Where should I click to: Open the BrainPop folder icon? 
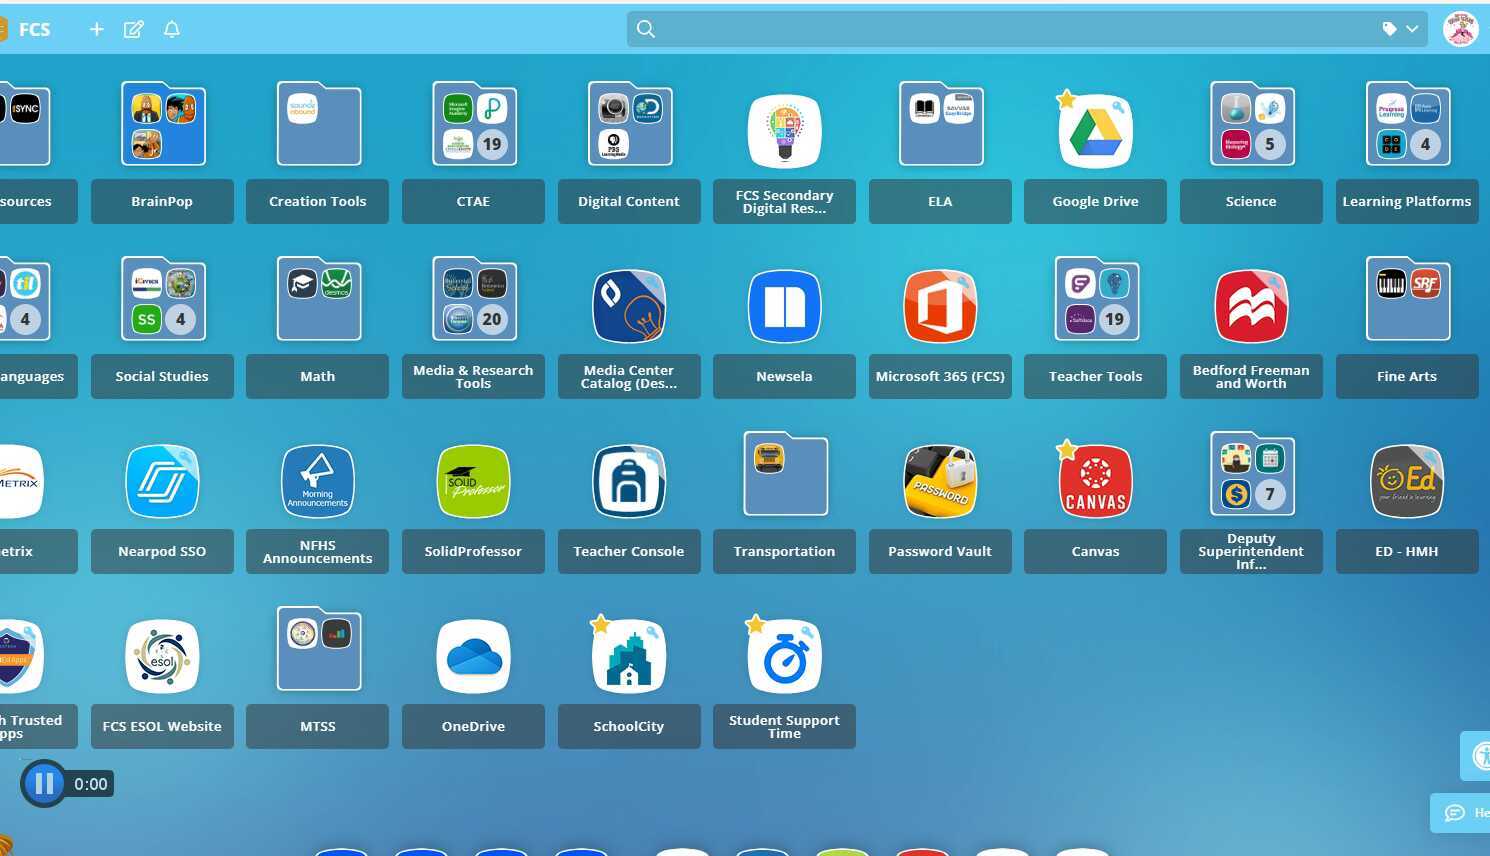(163, 124)
